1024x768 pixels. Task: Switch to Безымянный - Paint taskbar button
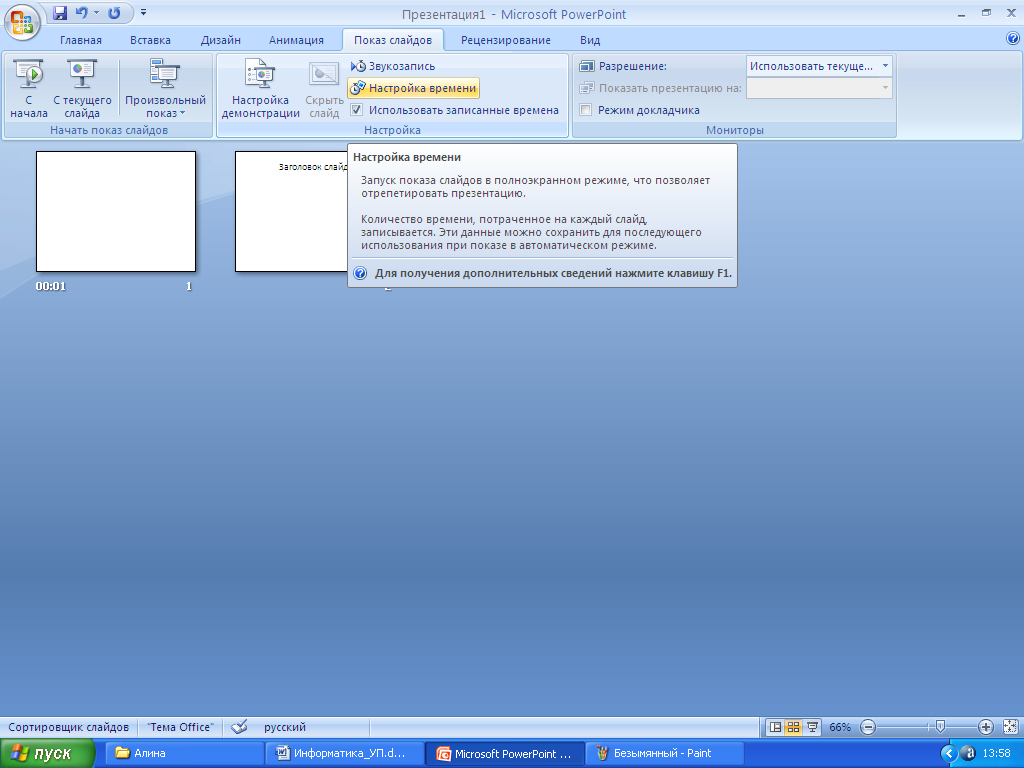pos(665,754)
